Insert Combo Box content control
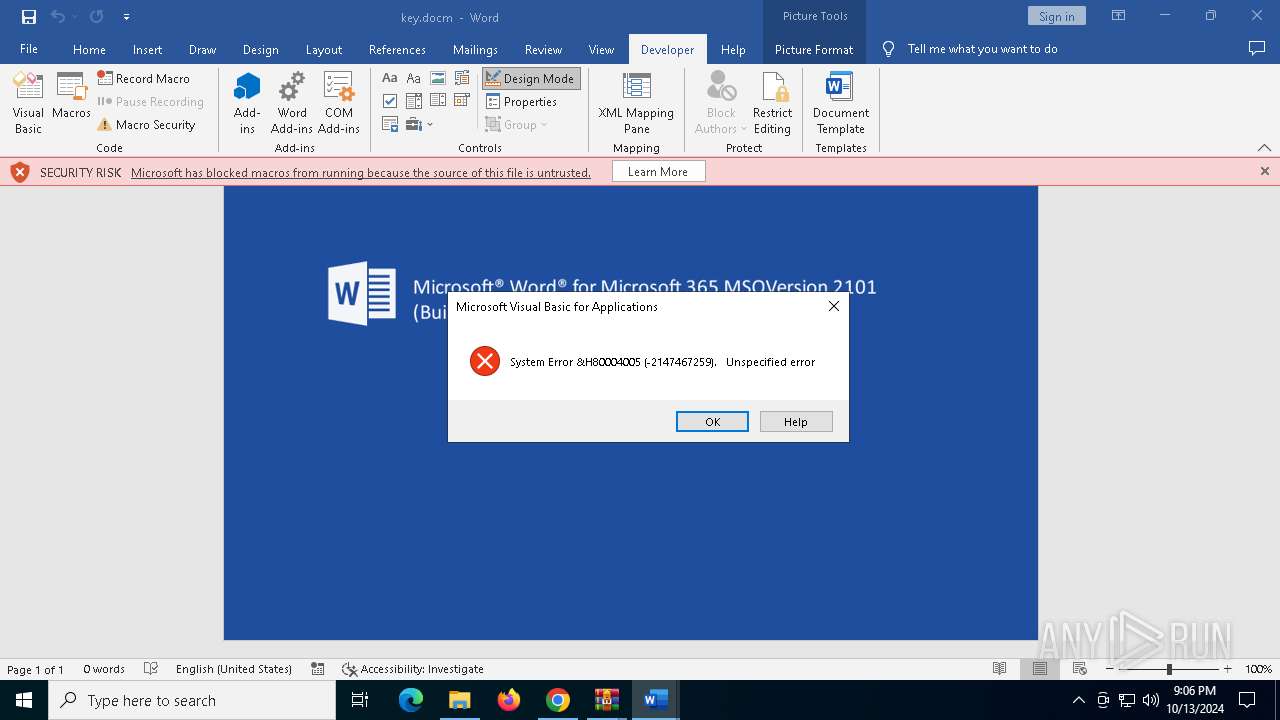Viewport: 1280px width, 720px height. click(x=414, y=101)
